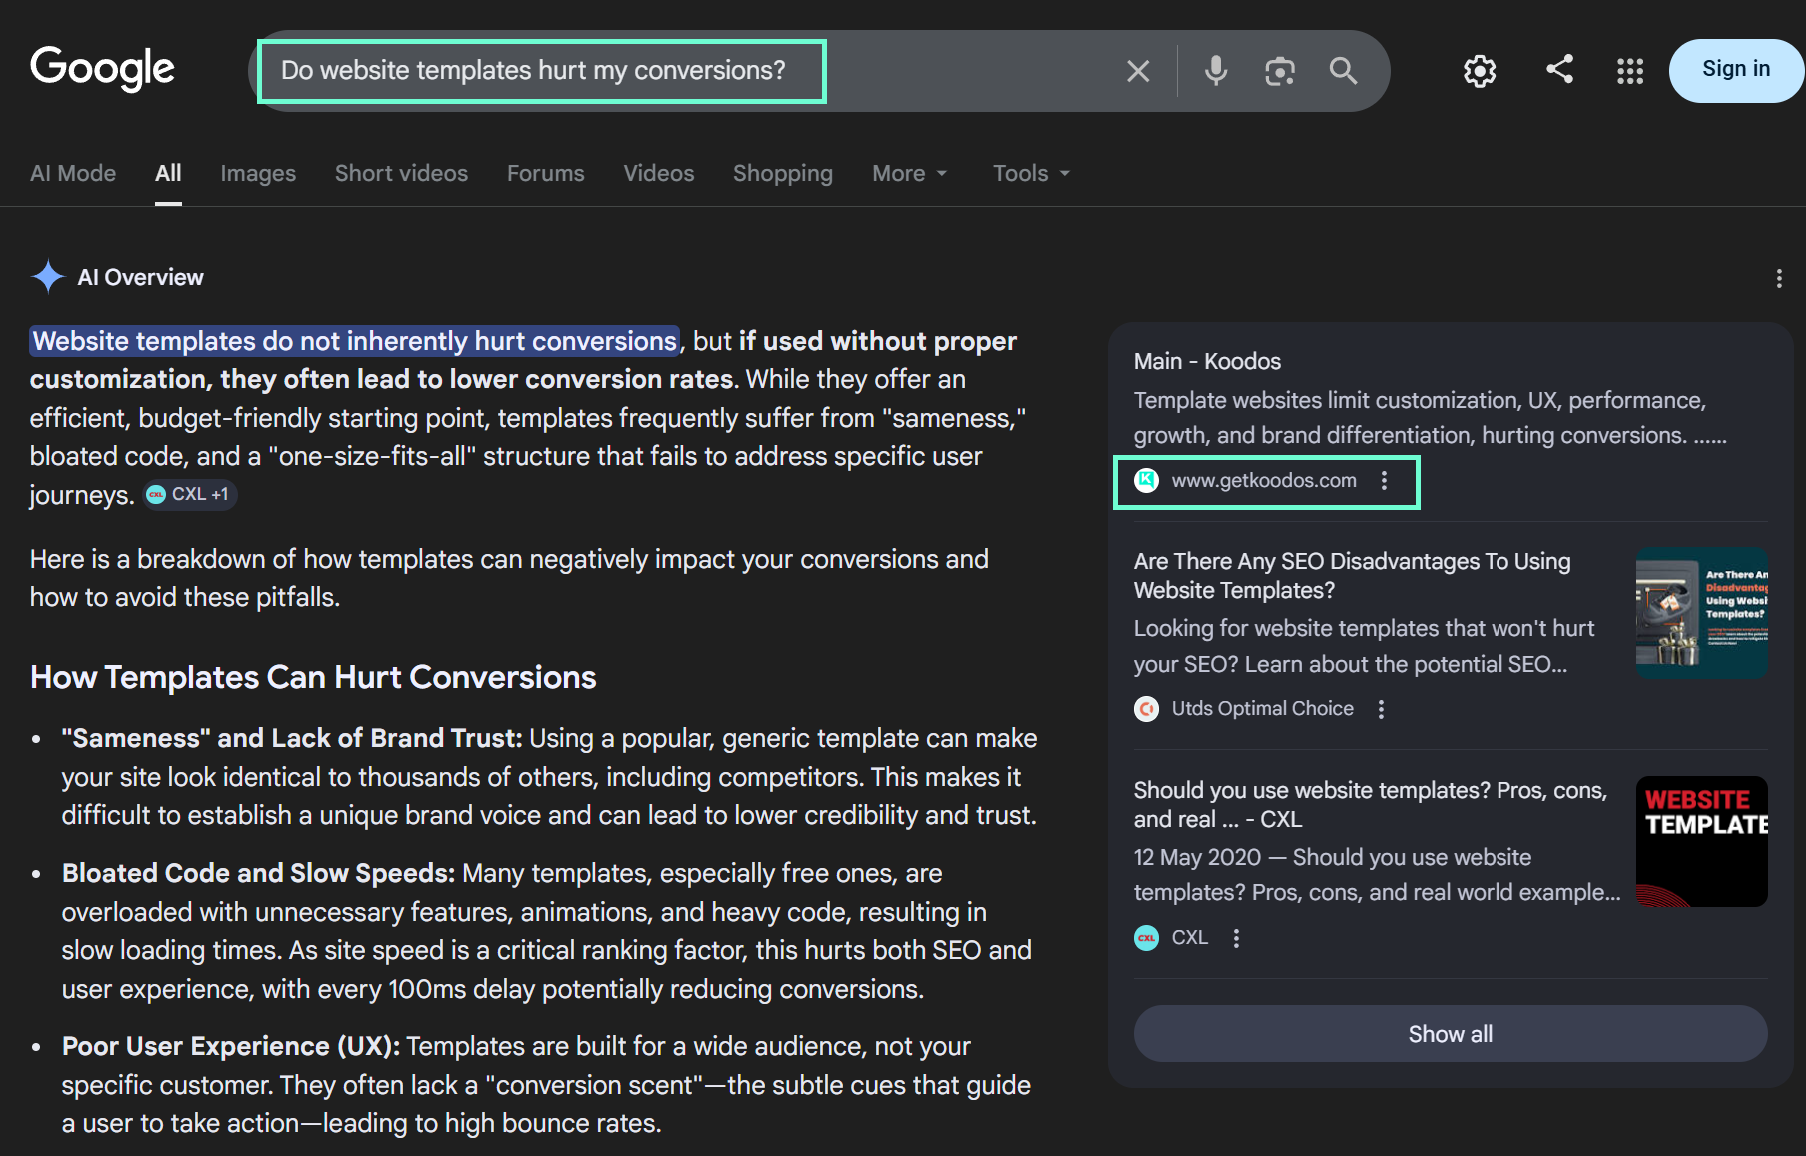The image size is (1806, 1156).
Task: Click the CXL website templates article thumbnail
Action: click(x=1701, y=841)
